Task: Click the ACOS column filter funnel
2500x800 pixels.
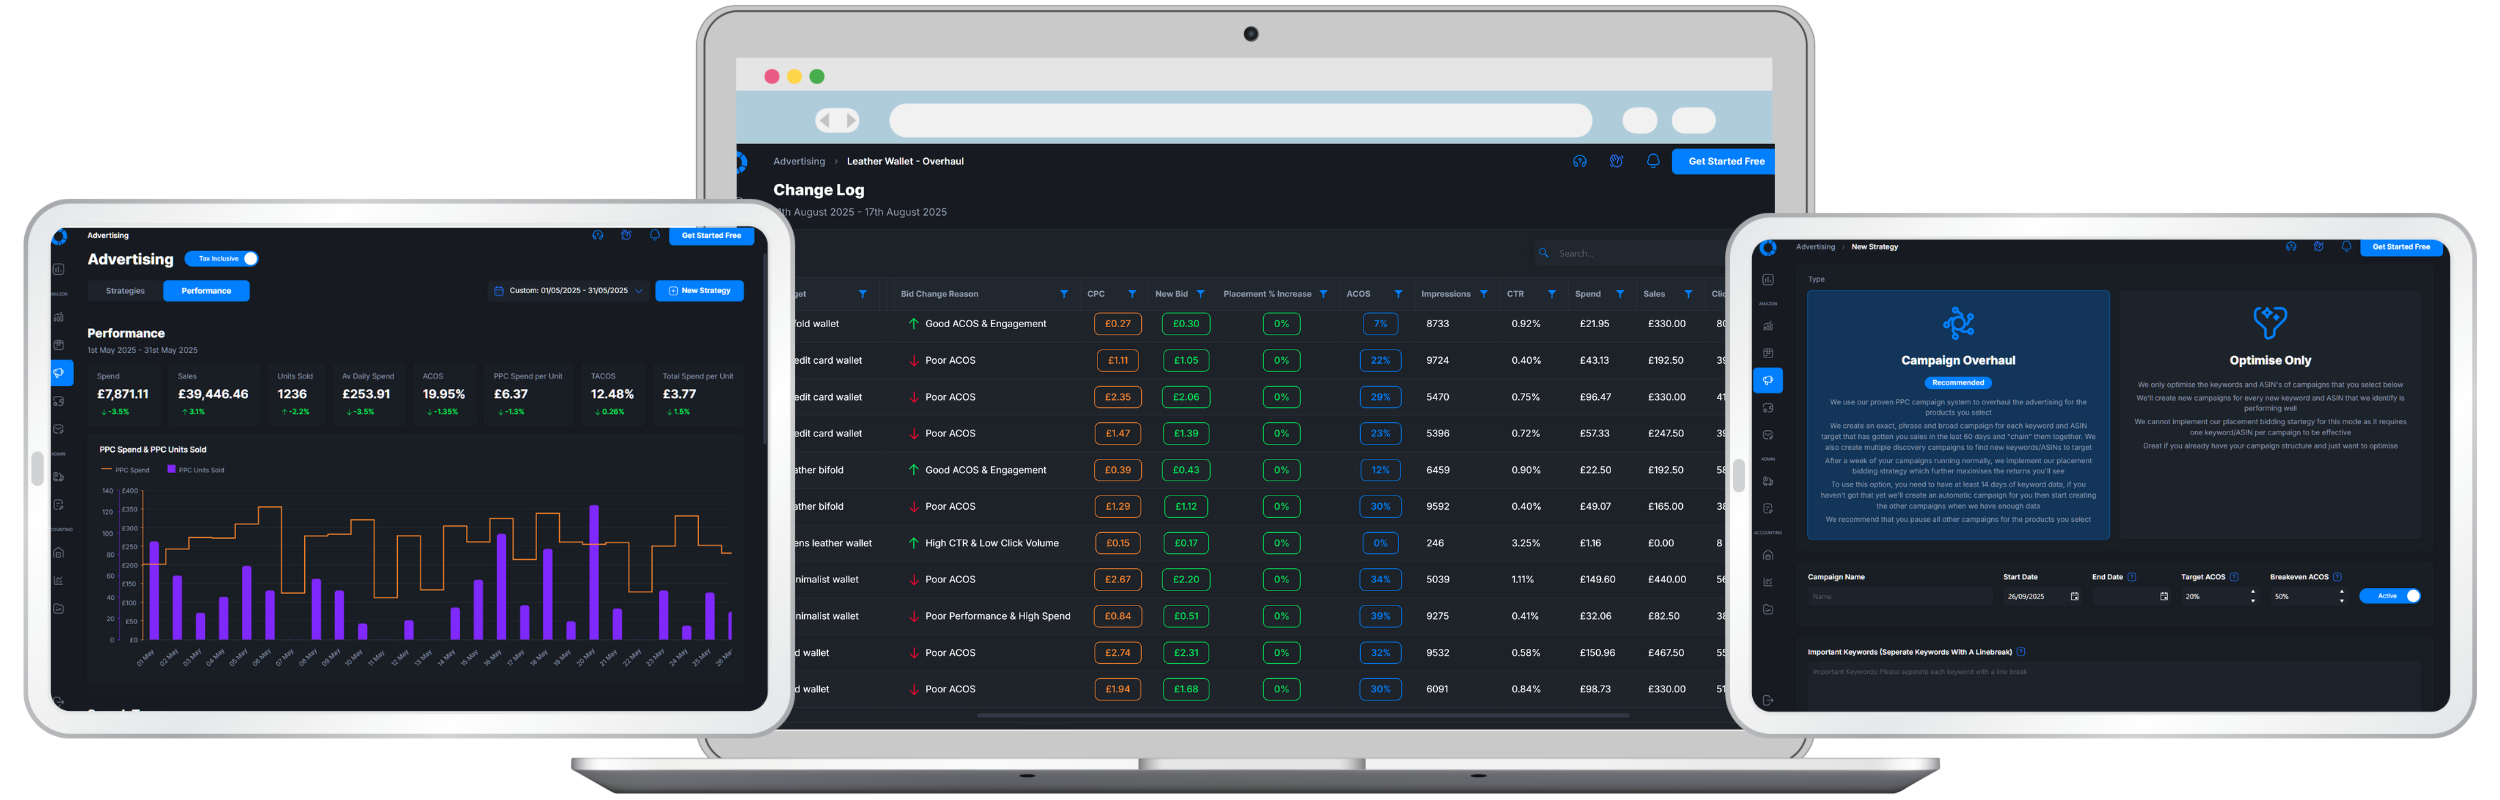Action: pos(1398,294)
